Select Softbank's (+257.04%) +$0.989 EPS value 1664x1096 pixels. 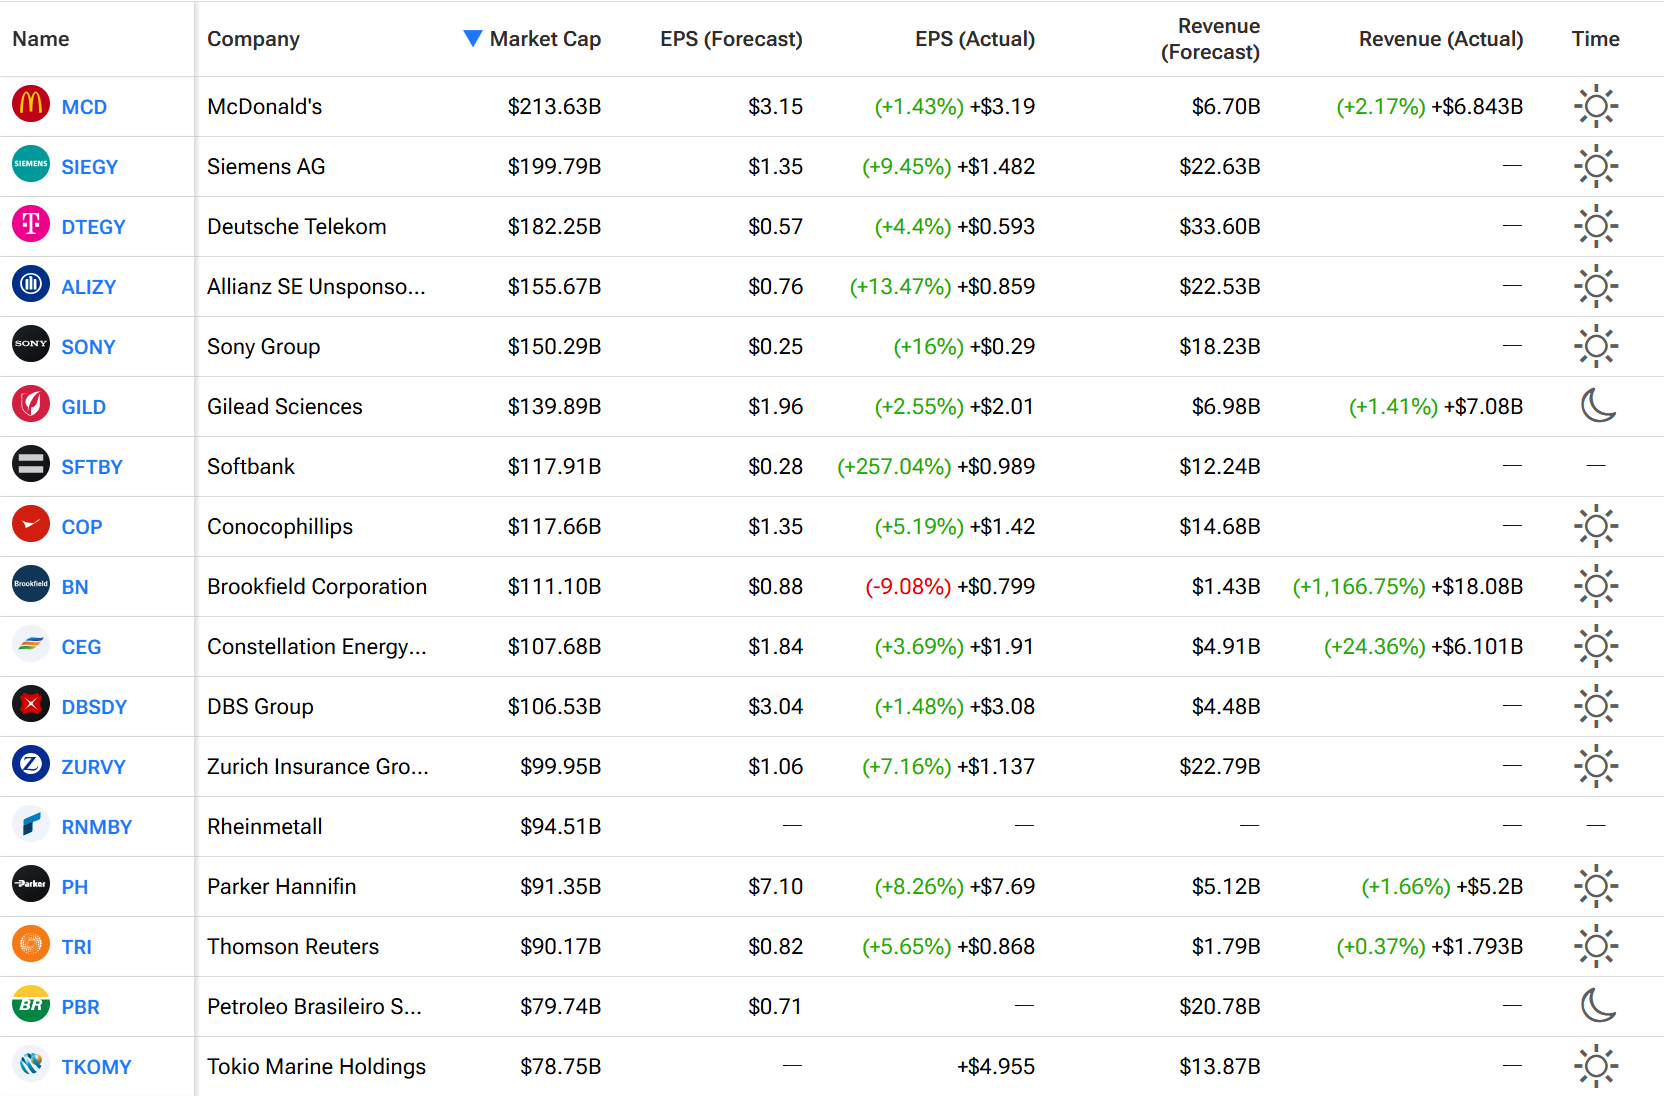936,467
